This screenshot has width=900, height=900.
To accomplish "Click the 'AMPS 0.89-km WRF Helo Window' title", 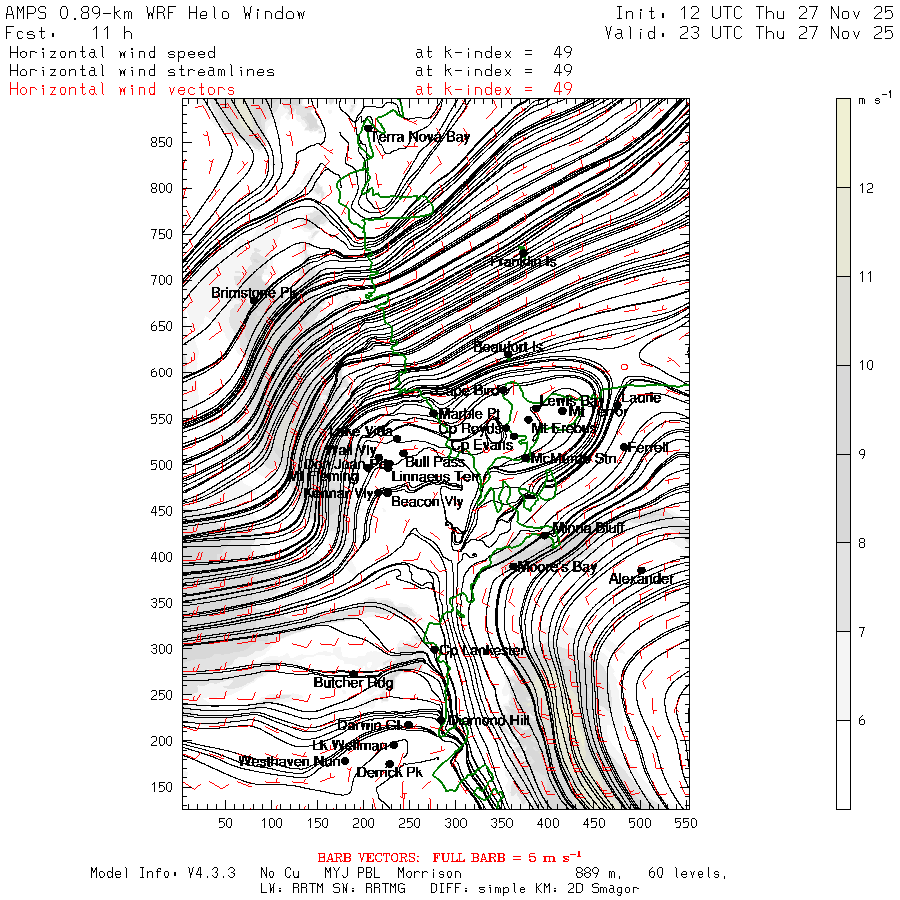I will coord(155,13).
